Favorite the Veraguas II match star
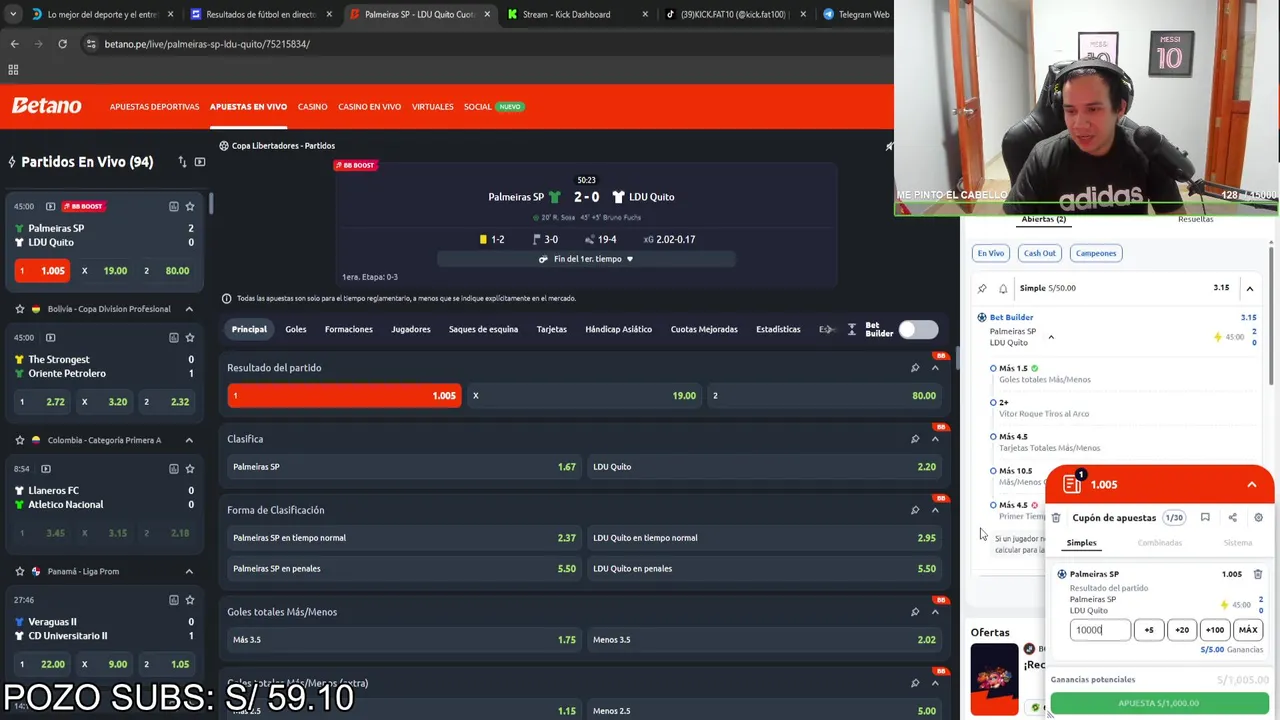Screen dimensions: 1280x720 click(x=189, y=599)
